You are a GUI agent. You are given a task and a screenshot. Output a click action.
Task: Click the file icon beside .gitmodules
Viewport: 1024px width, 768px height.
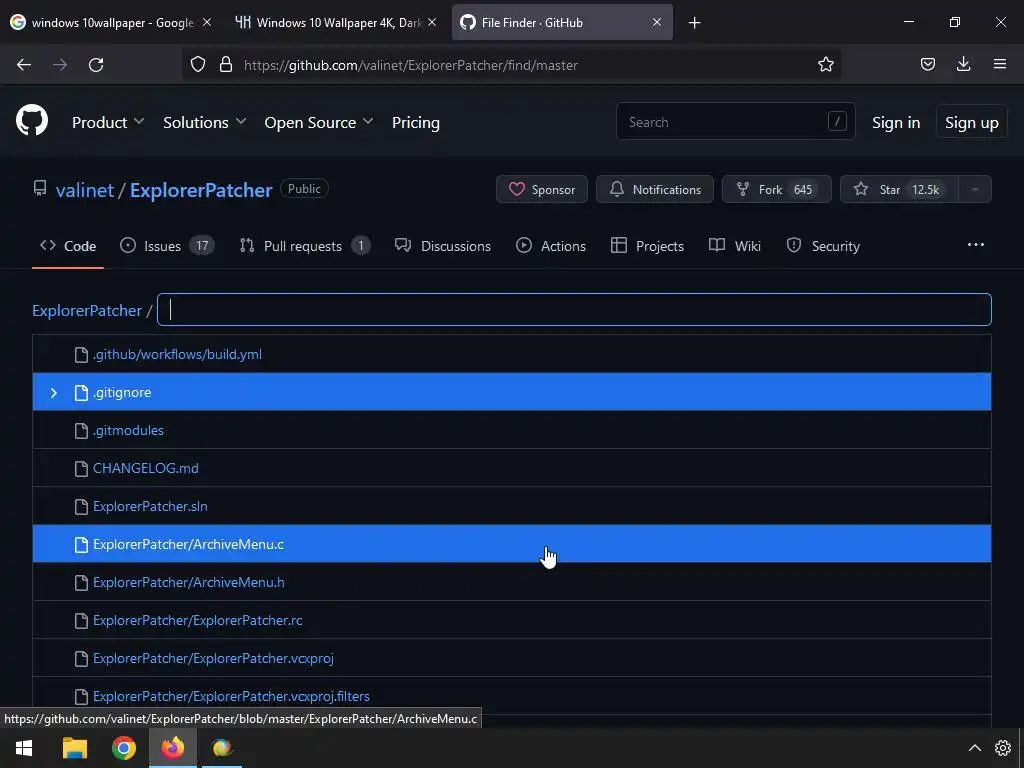81,430
